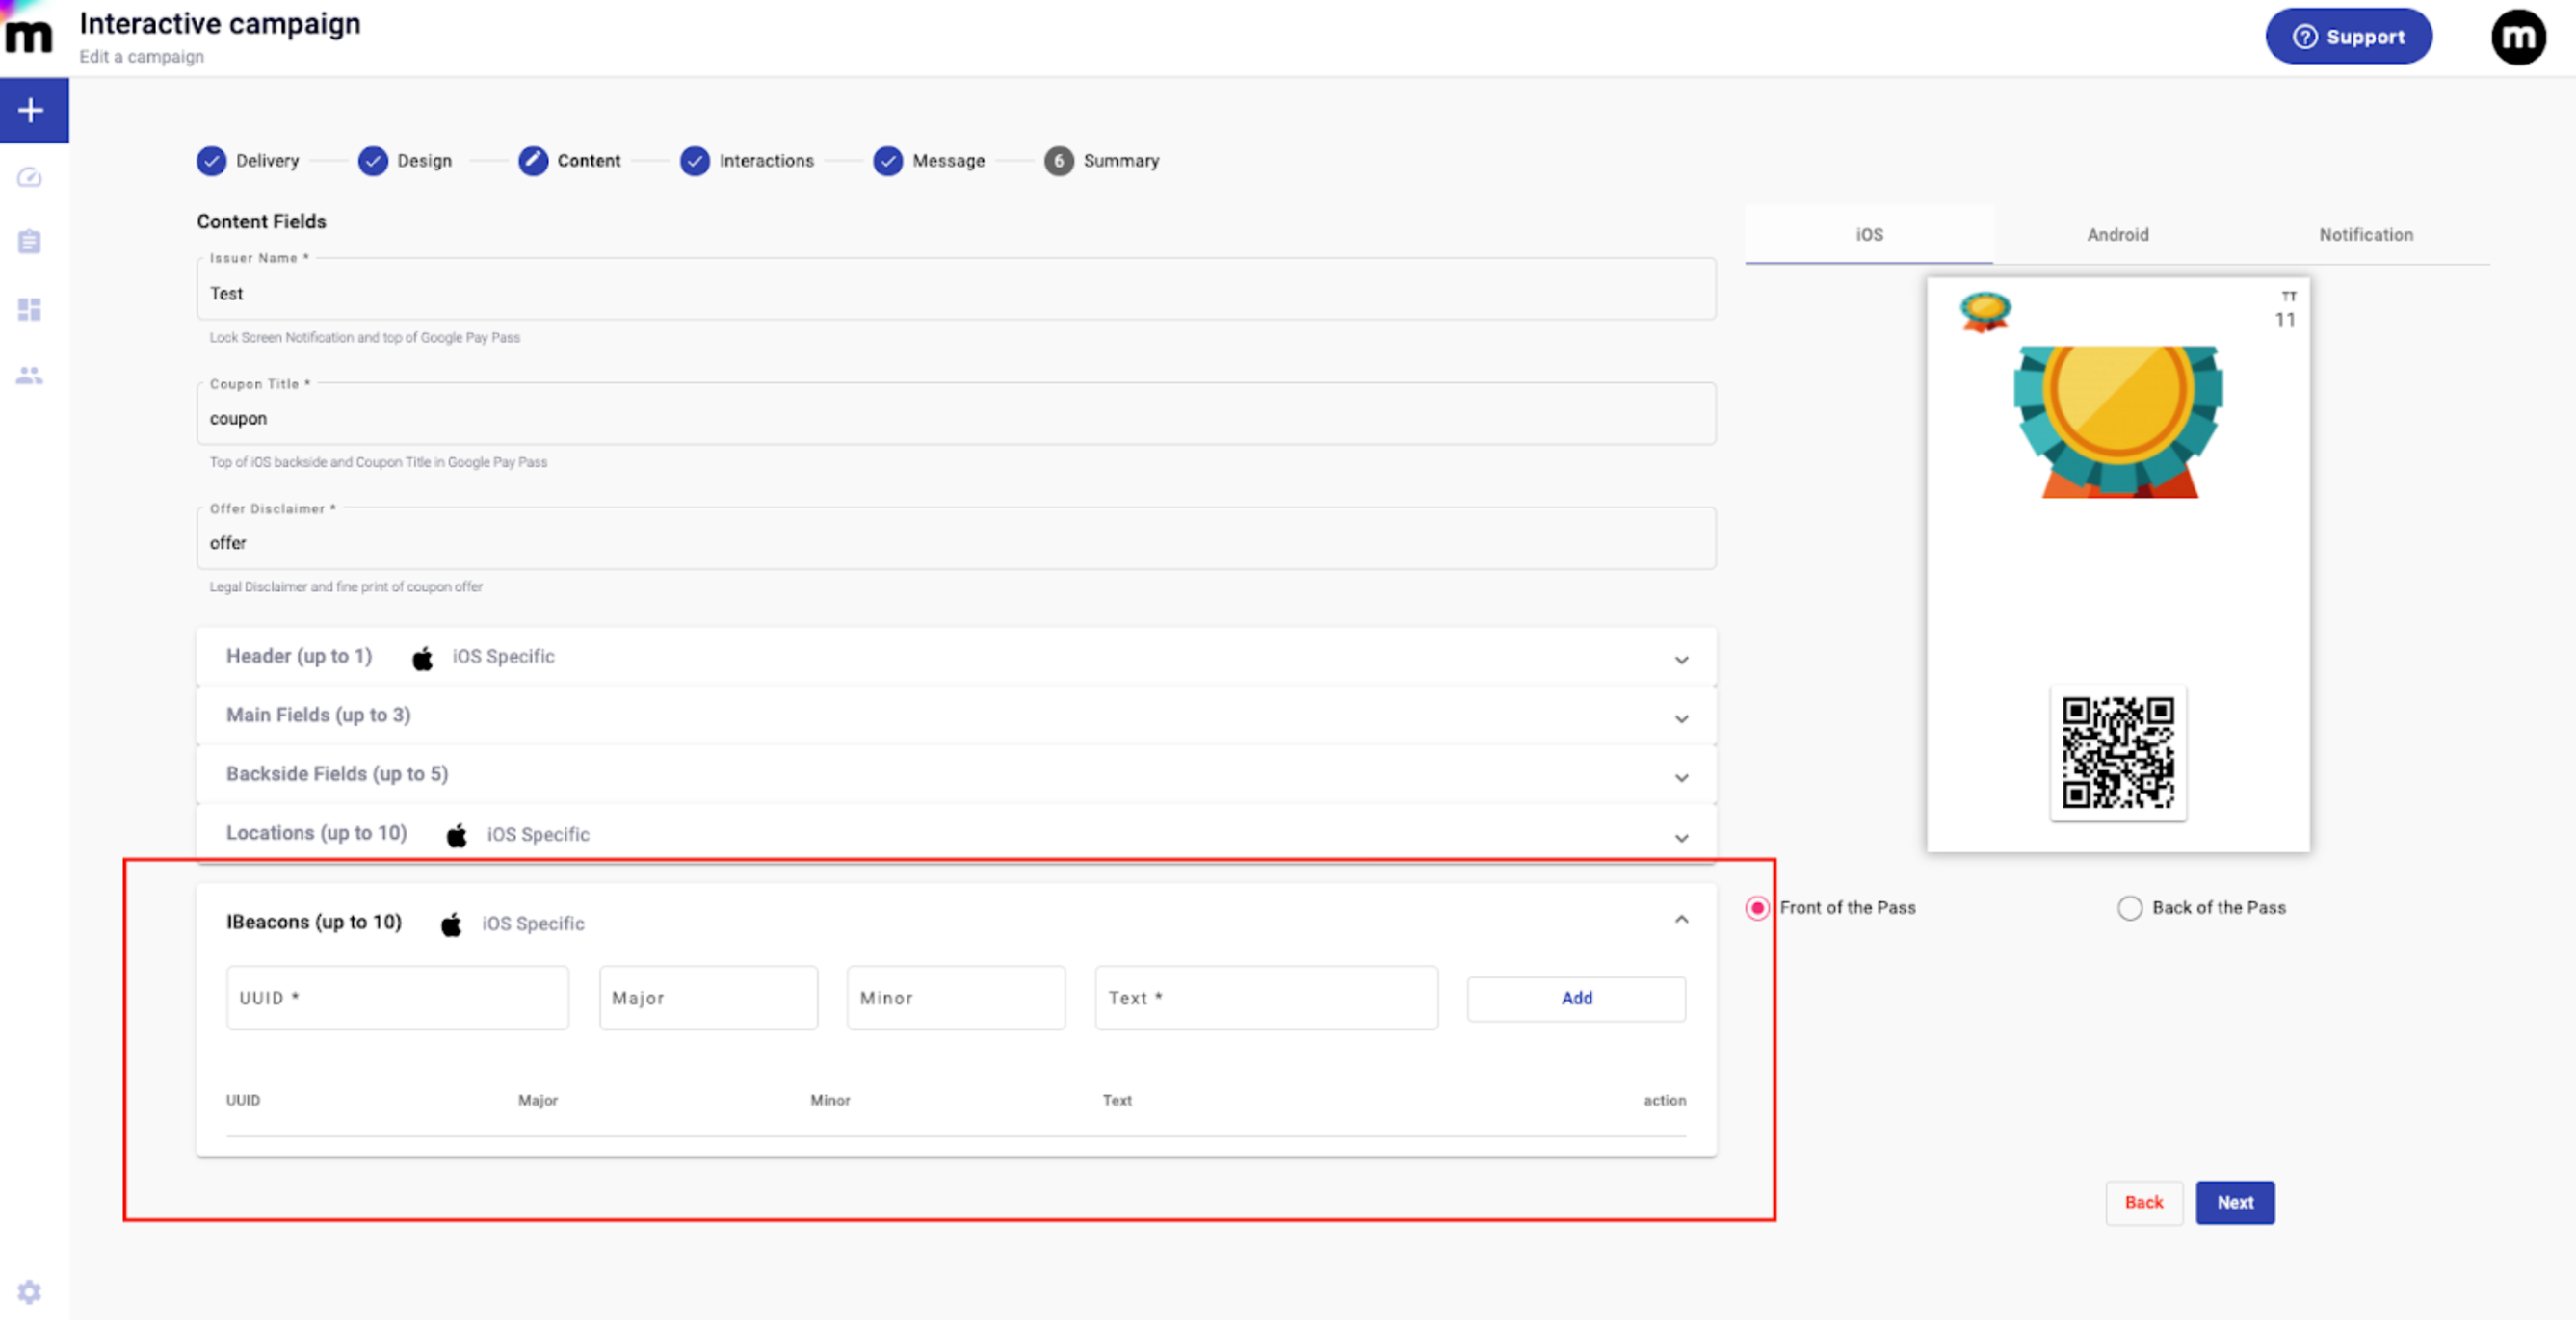The image size is (2576, 1327).
Task: Go to the Design step label
Action: 424,161
